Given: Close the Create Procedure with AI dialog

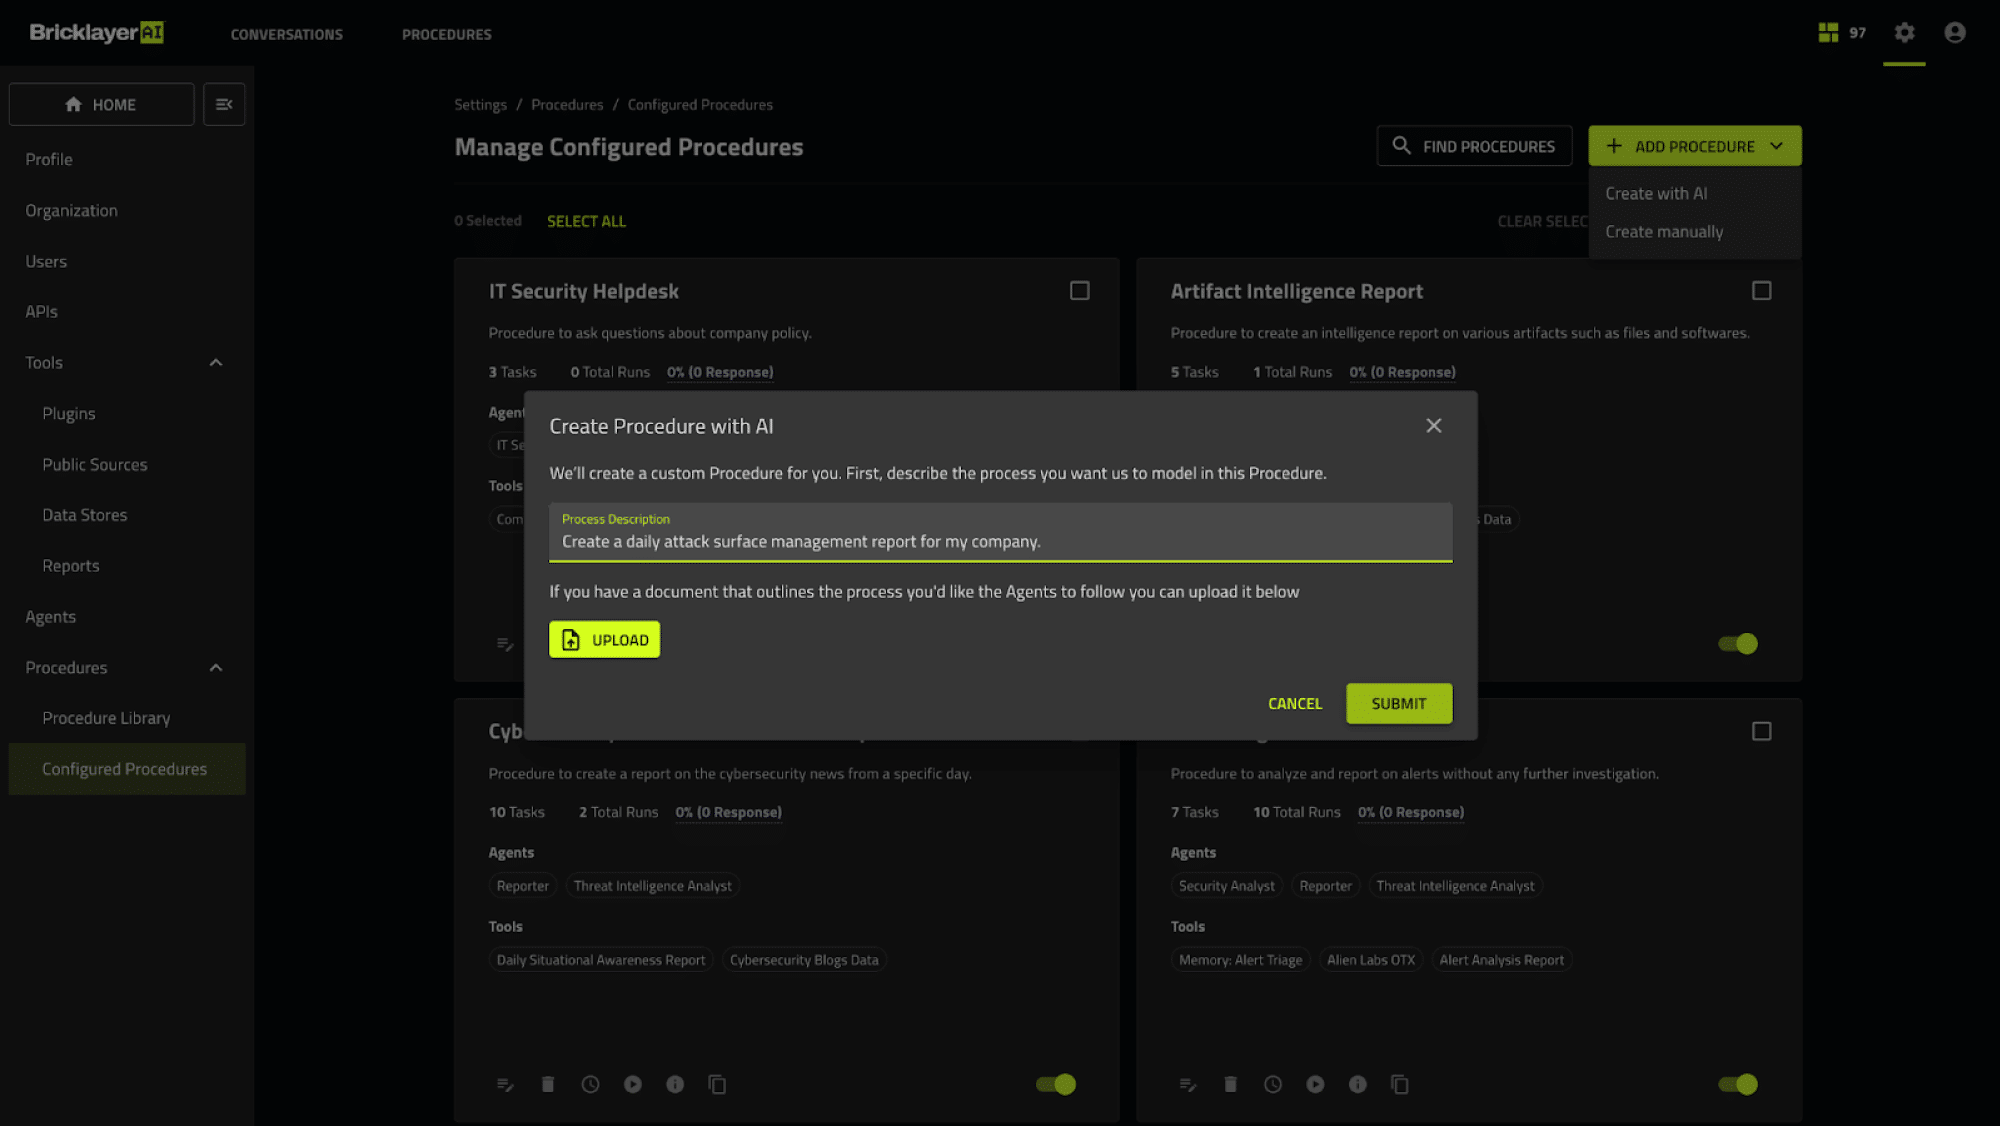Looking at the screenshot, I should pyautogui.click(x=1433, y=426).
